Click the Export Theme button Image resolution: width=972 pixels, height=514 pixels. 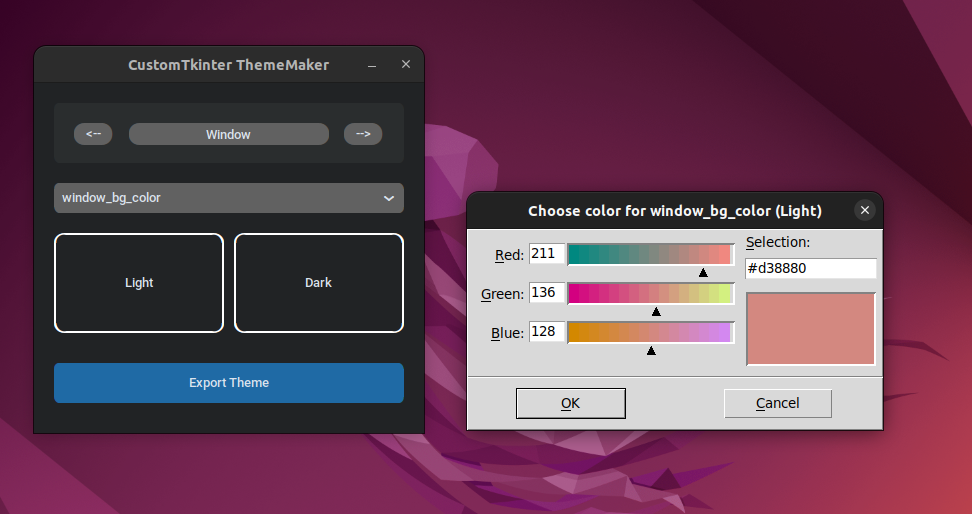click(229, 383)
